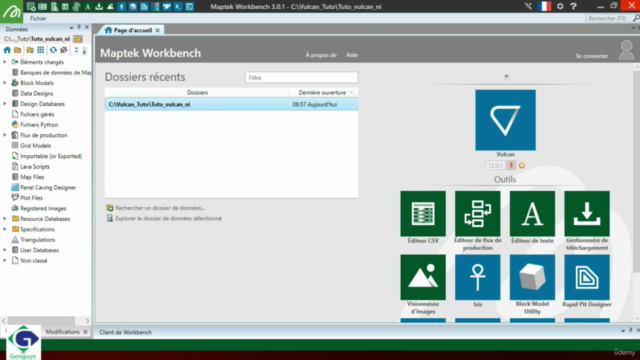This screenshot has width=640, height=360.
Task: Click the grid icon in Données toolbar
Action: click(x=41, y=50)
